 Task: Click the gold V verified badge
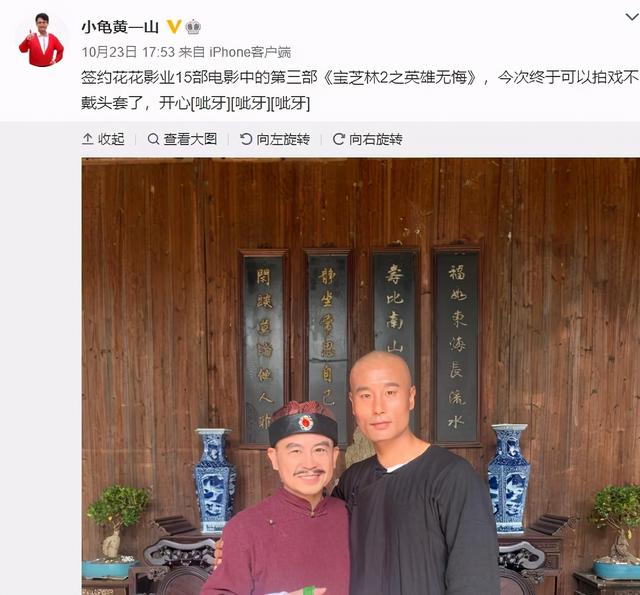[x=174, y=27]
